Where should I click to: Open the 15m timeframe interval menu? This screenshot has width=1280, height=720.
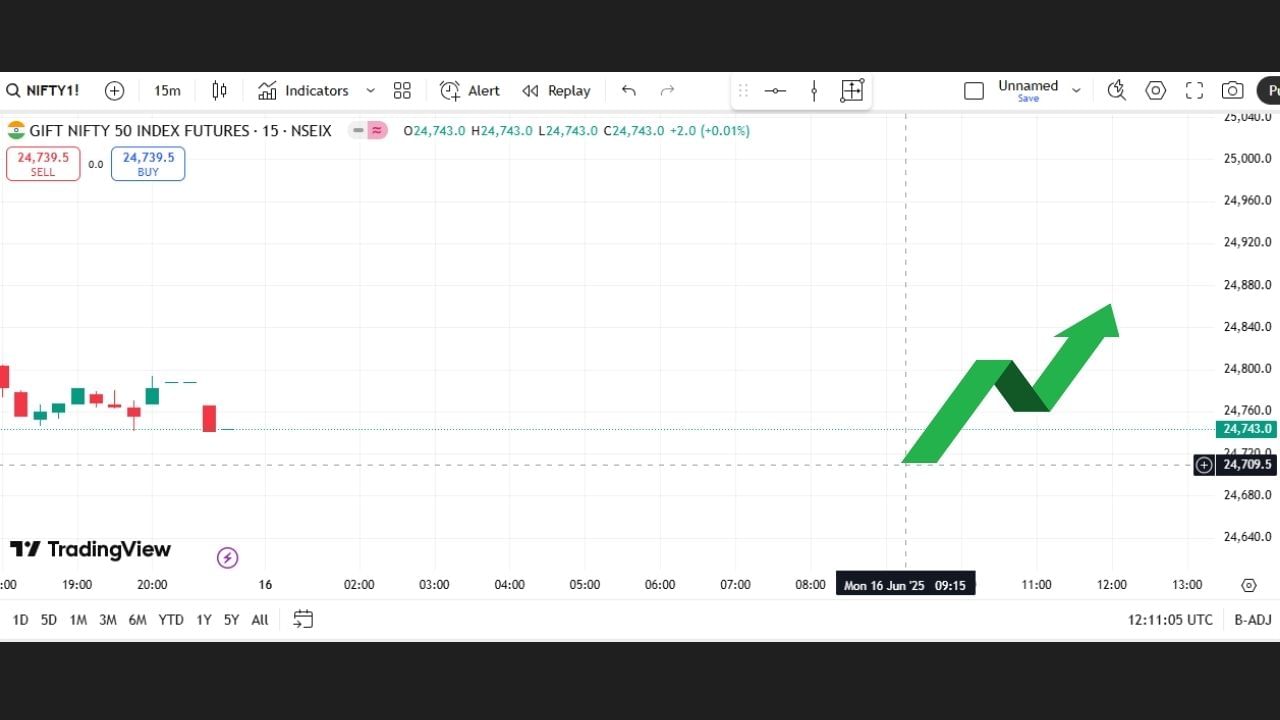[167, 91]
